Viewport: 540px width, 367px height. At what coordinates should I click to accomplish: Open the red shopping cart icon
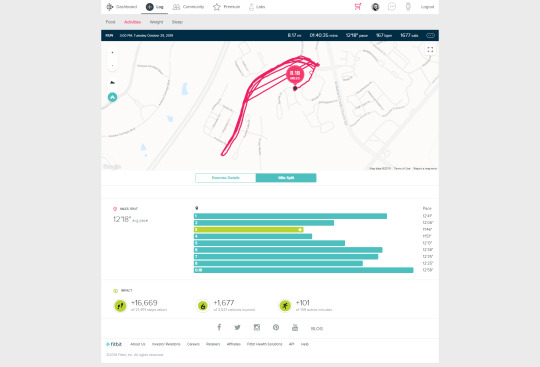pyautogui.click(x=358, y=7)
